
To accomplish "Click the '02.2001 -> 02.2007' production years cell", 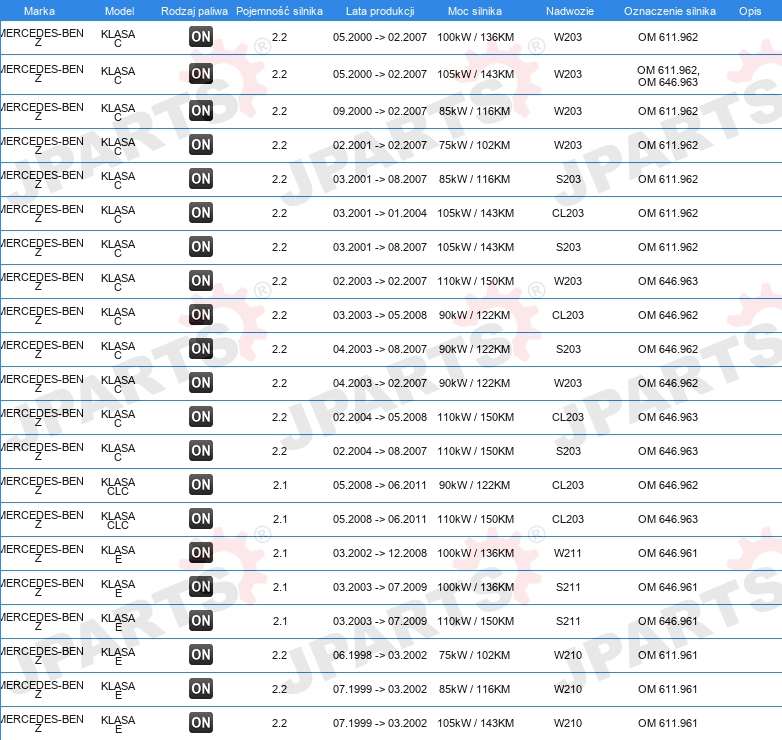I will coord(380,145).
